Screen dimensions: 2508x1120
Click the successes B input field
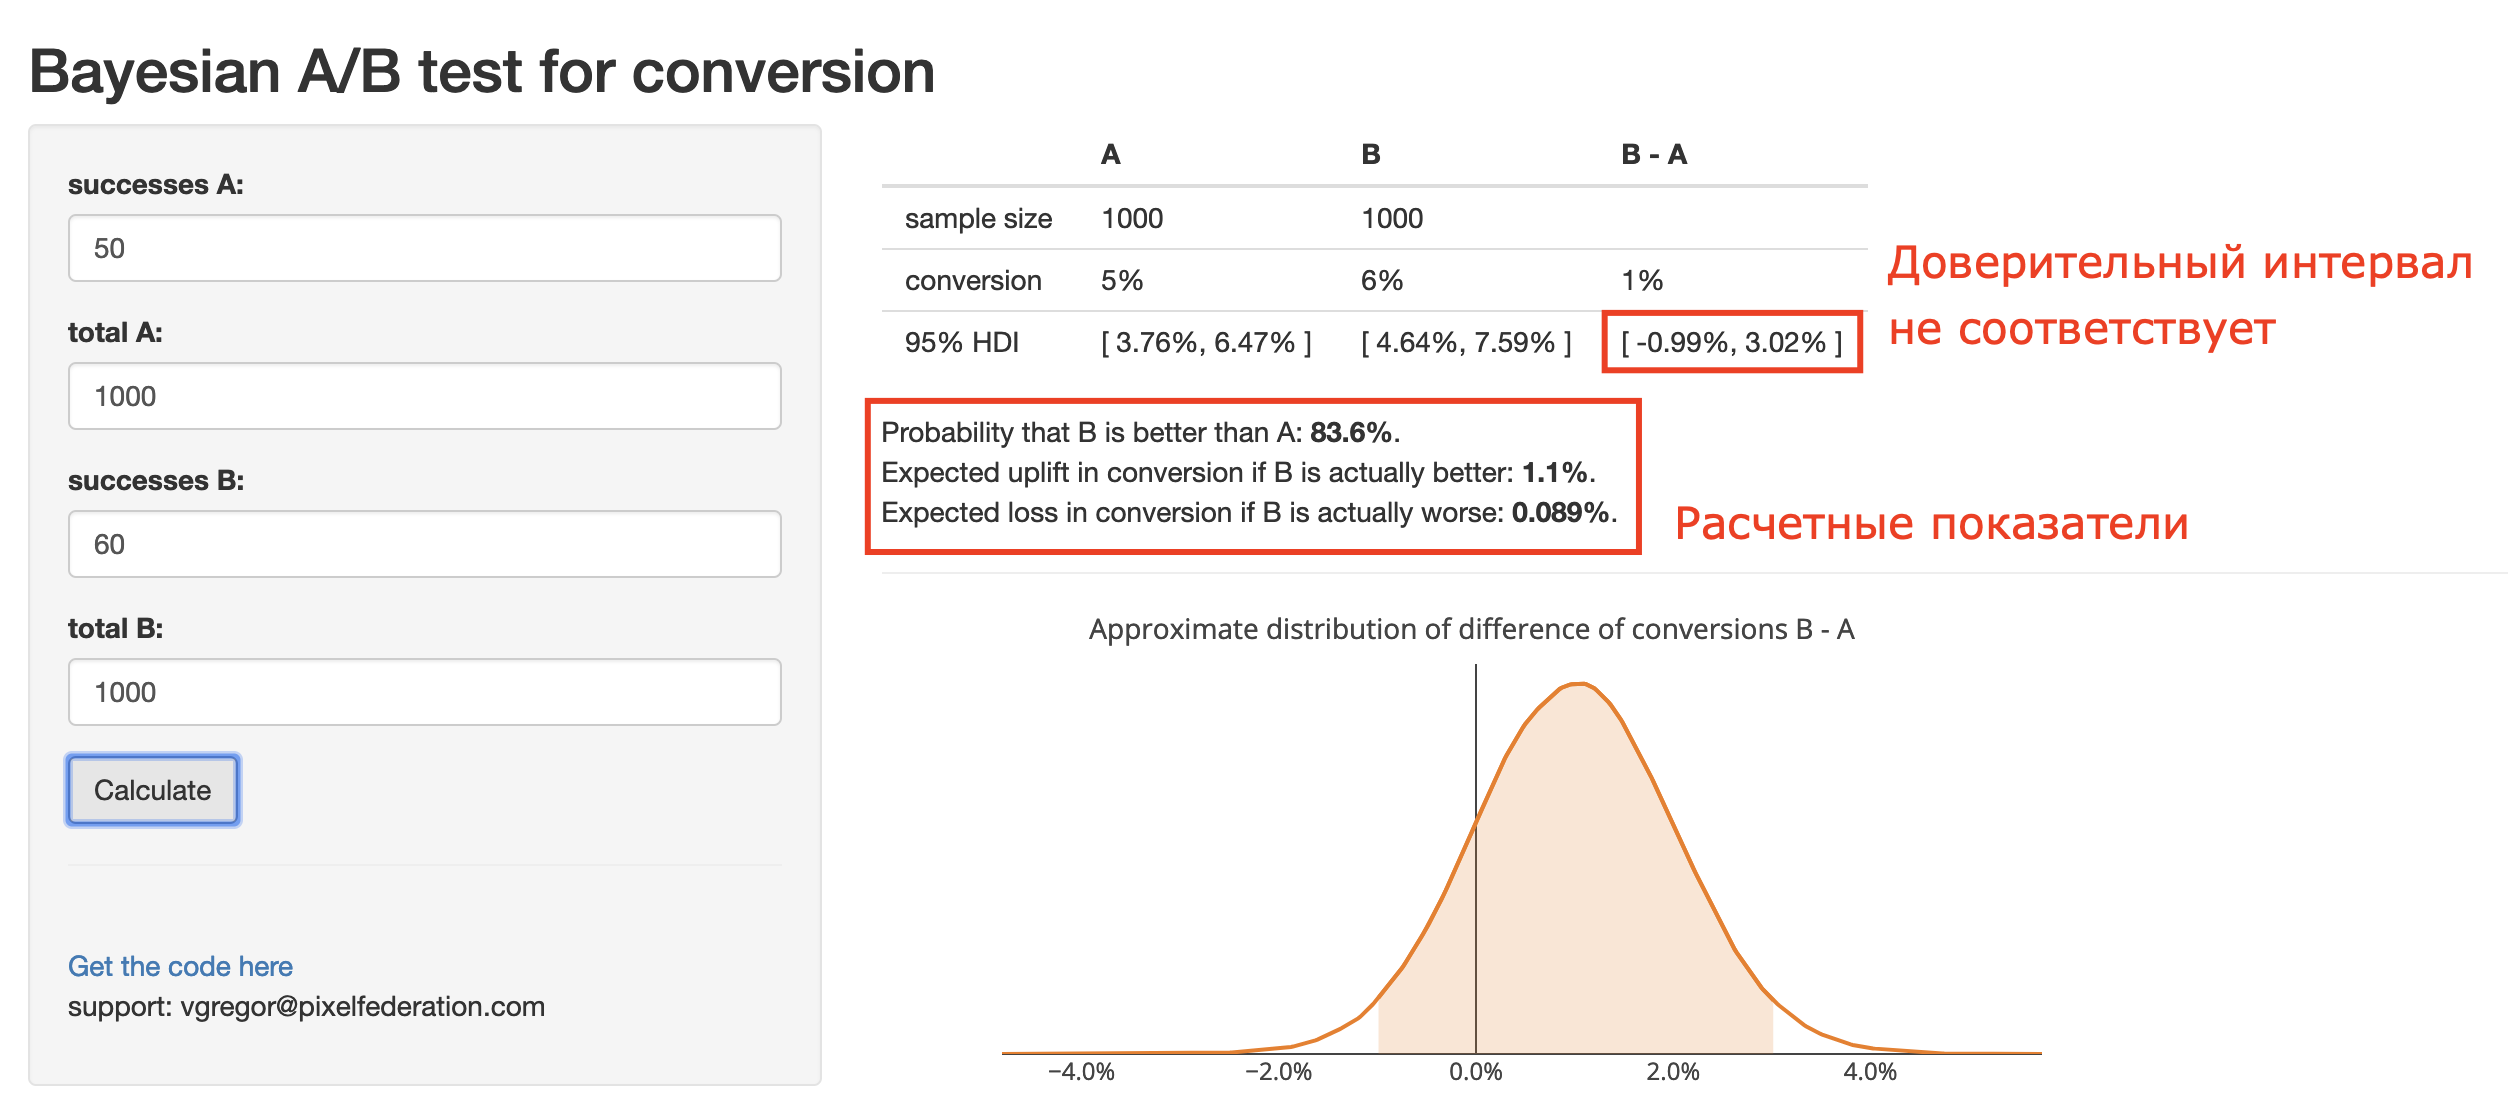[424, 544]
